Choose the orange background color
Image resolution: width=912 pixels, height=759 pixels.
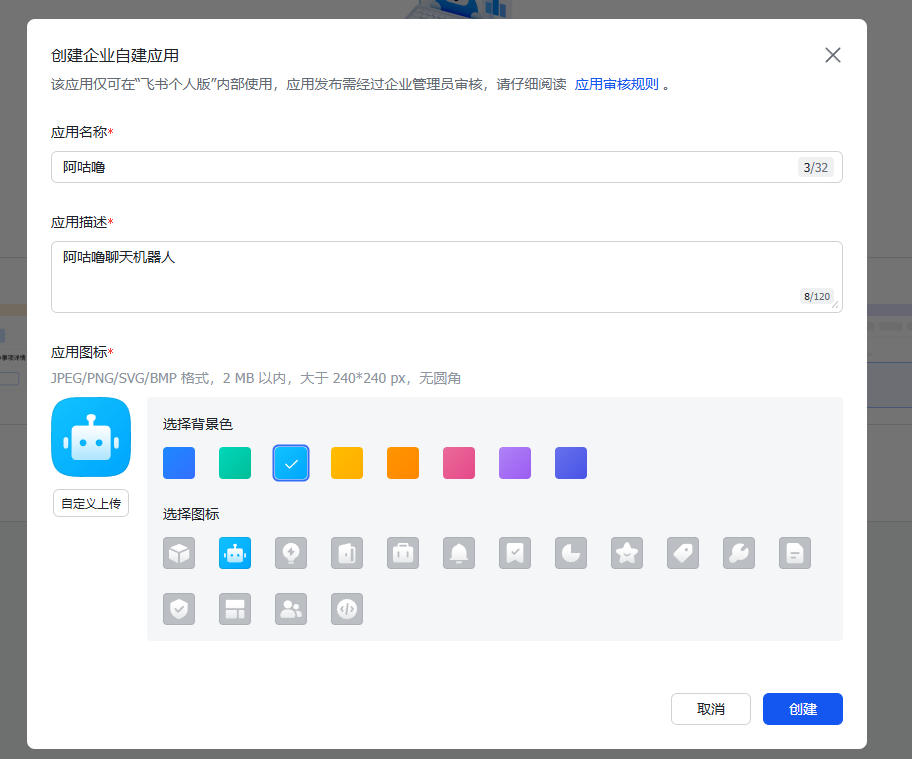point(403,463)
